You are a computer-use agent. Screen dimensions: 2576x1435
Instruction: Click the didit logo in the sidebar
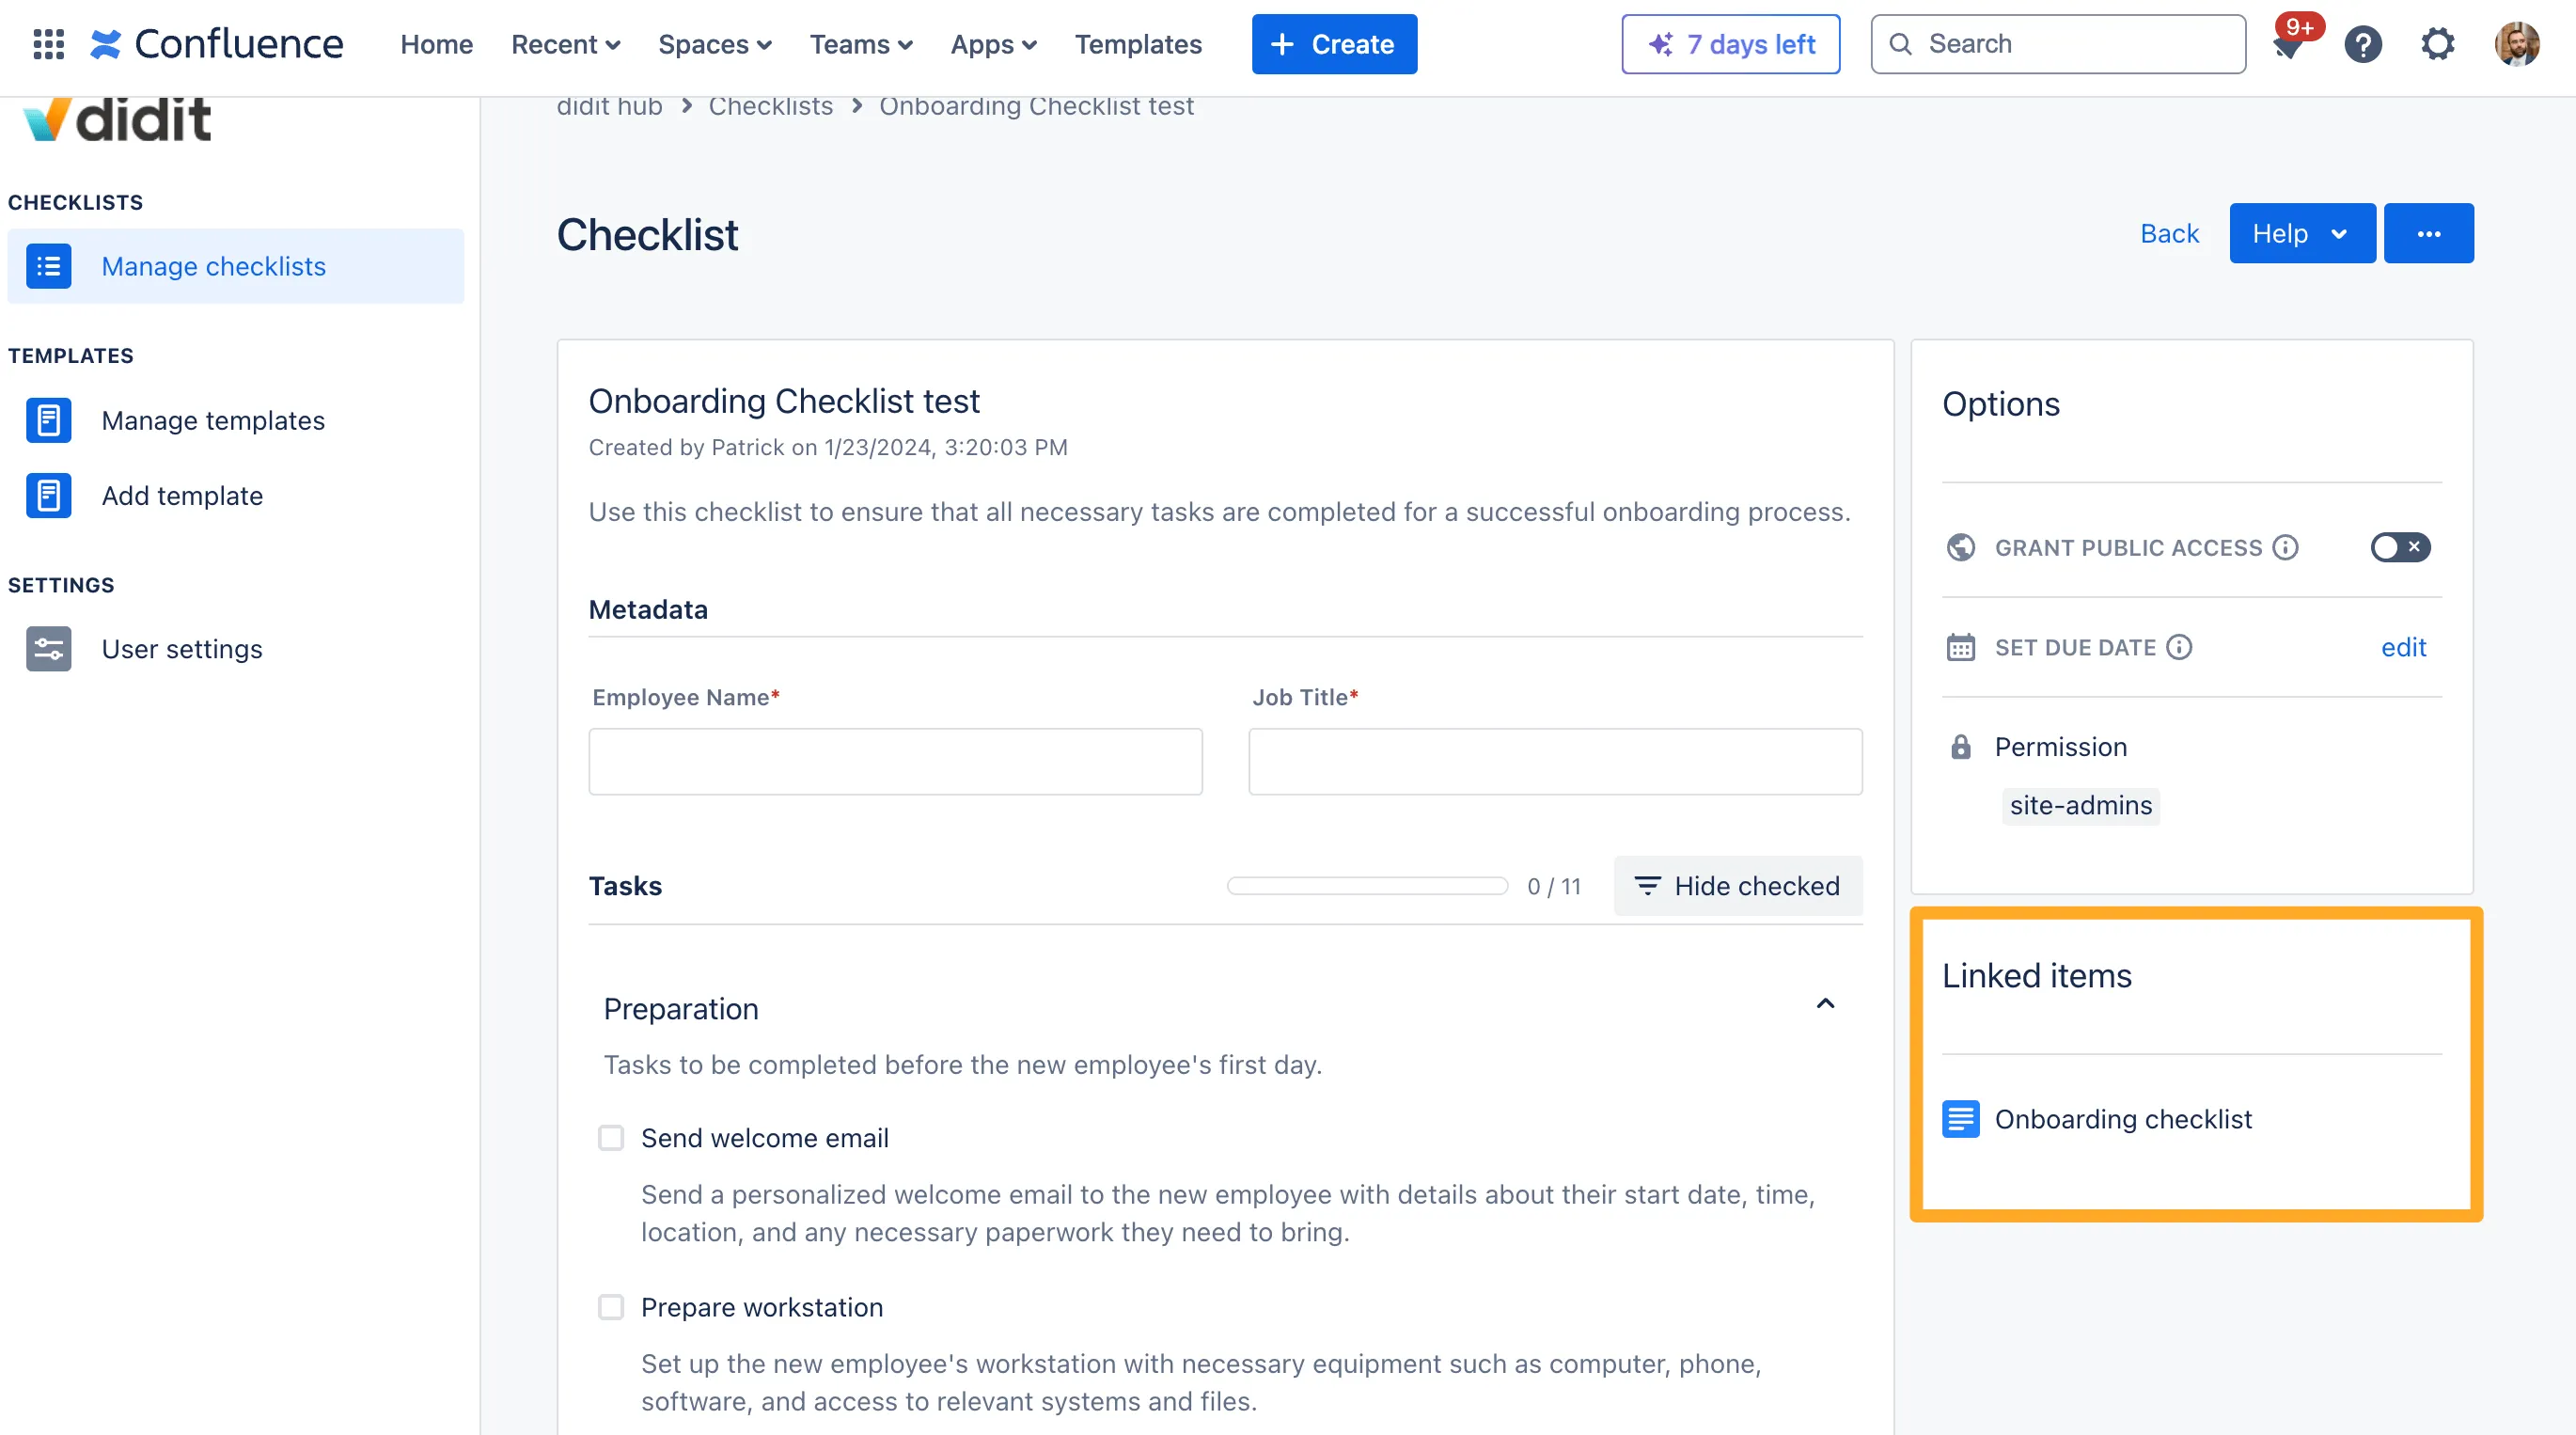pyautogui.click(x=117, y=120)
